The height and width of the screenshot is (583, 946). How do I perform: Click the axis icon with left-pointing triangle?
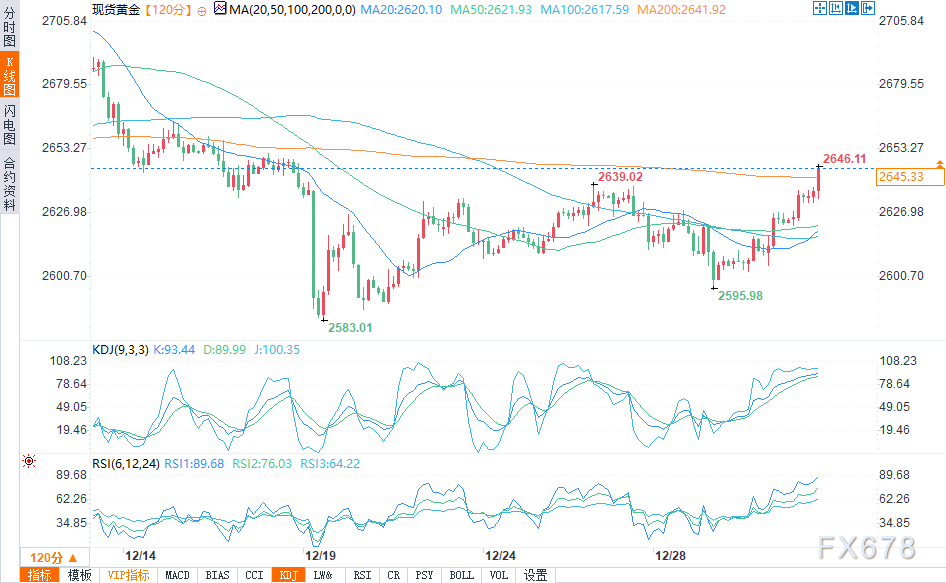836,8
